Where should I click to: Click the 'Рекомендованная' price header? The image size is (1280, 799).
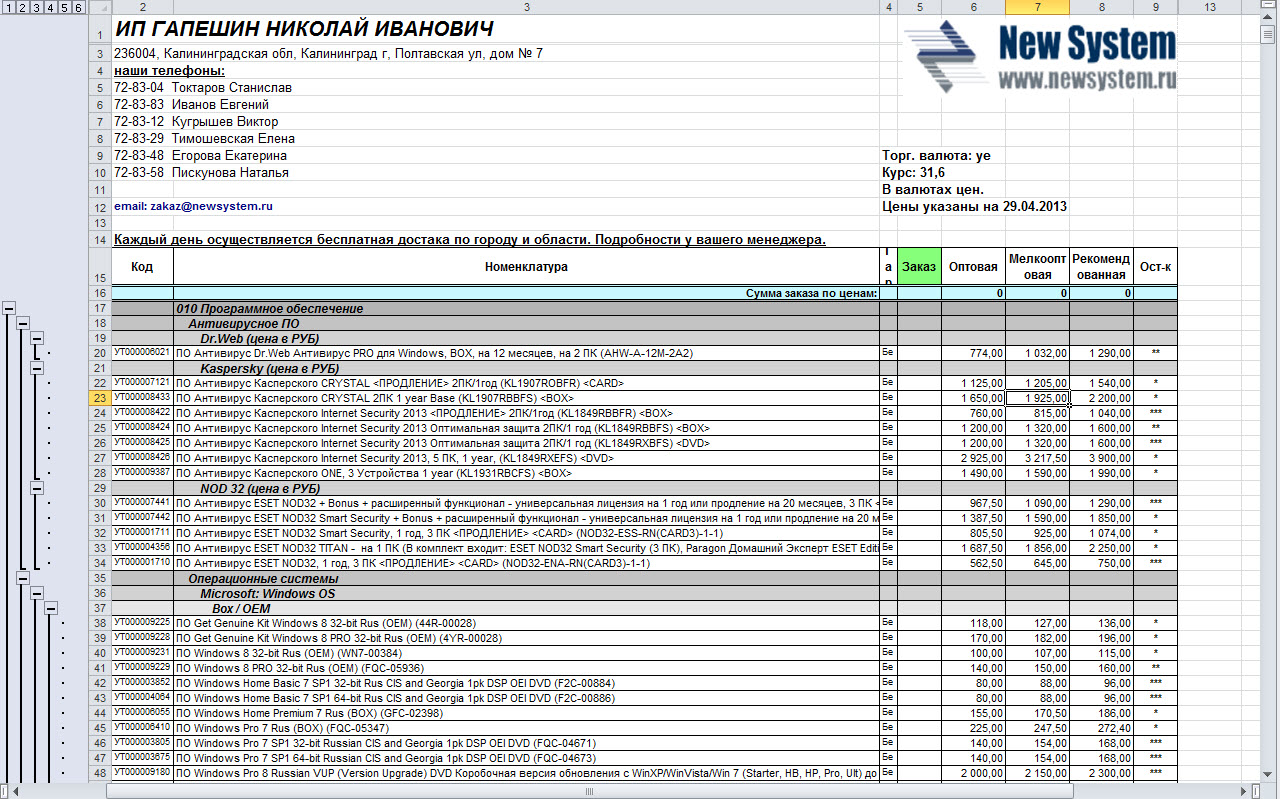click(1101, 267)
